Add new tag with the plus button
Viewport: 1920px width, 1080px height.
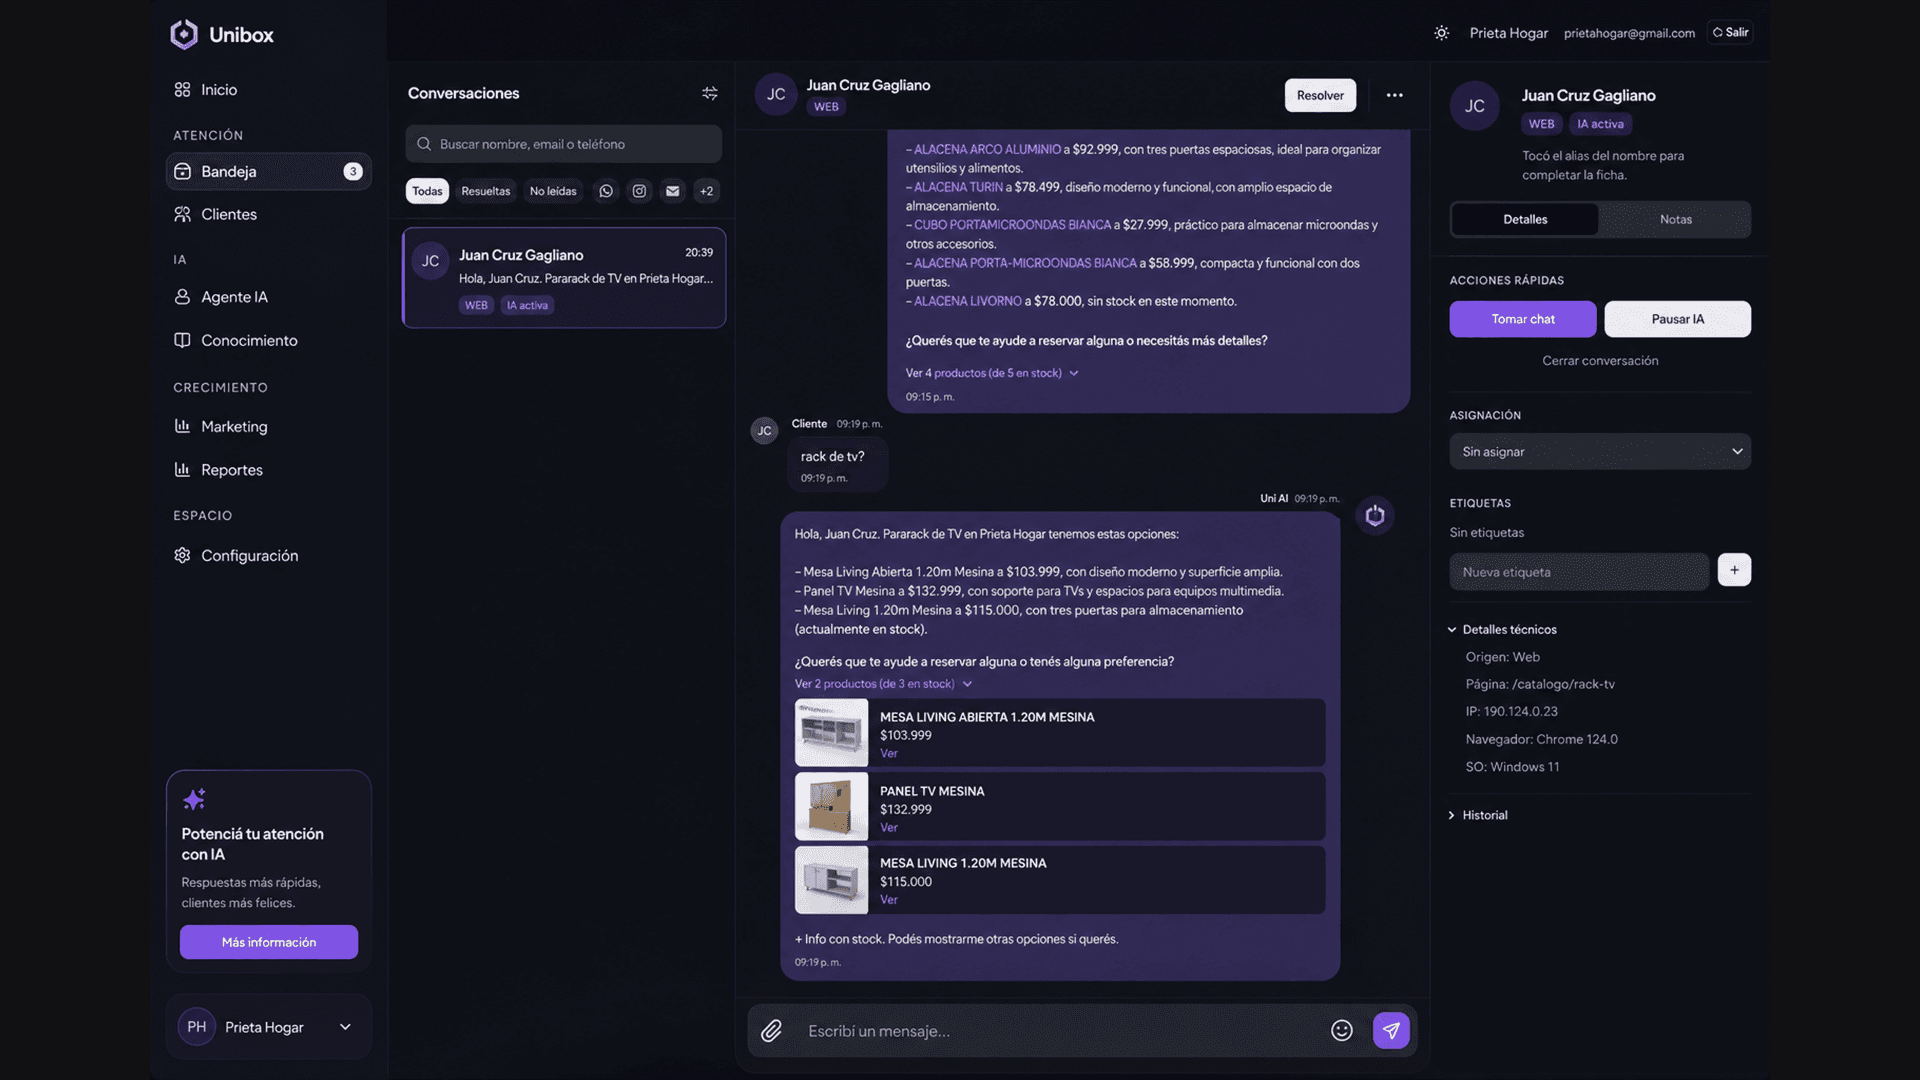pyautogui.click(x=1734, y=570)
